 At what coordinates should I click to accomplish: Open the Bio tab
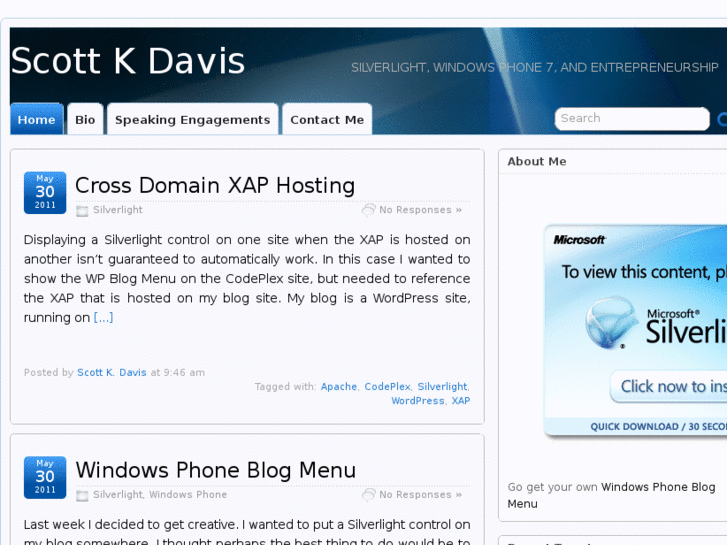coord(85,119)
